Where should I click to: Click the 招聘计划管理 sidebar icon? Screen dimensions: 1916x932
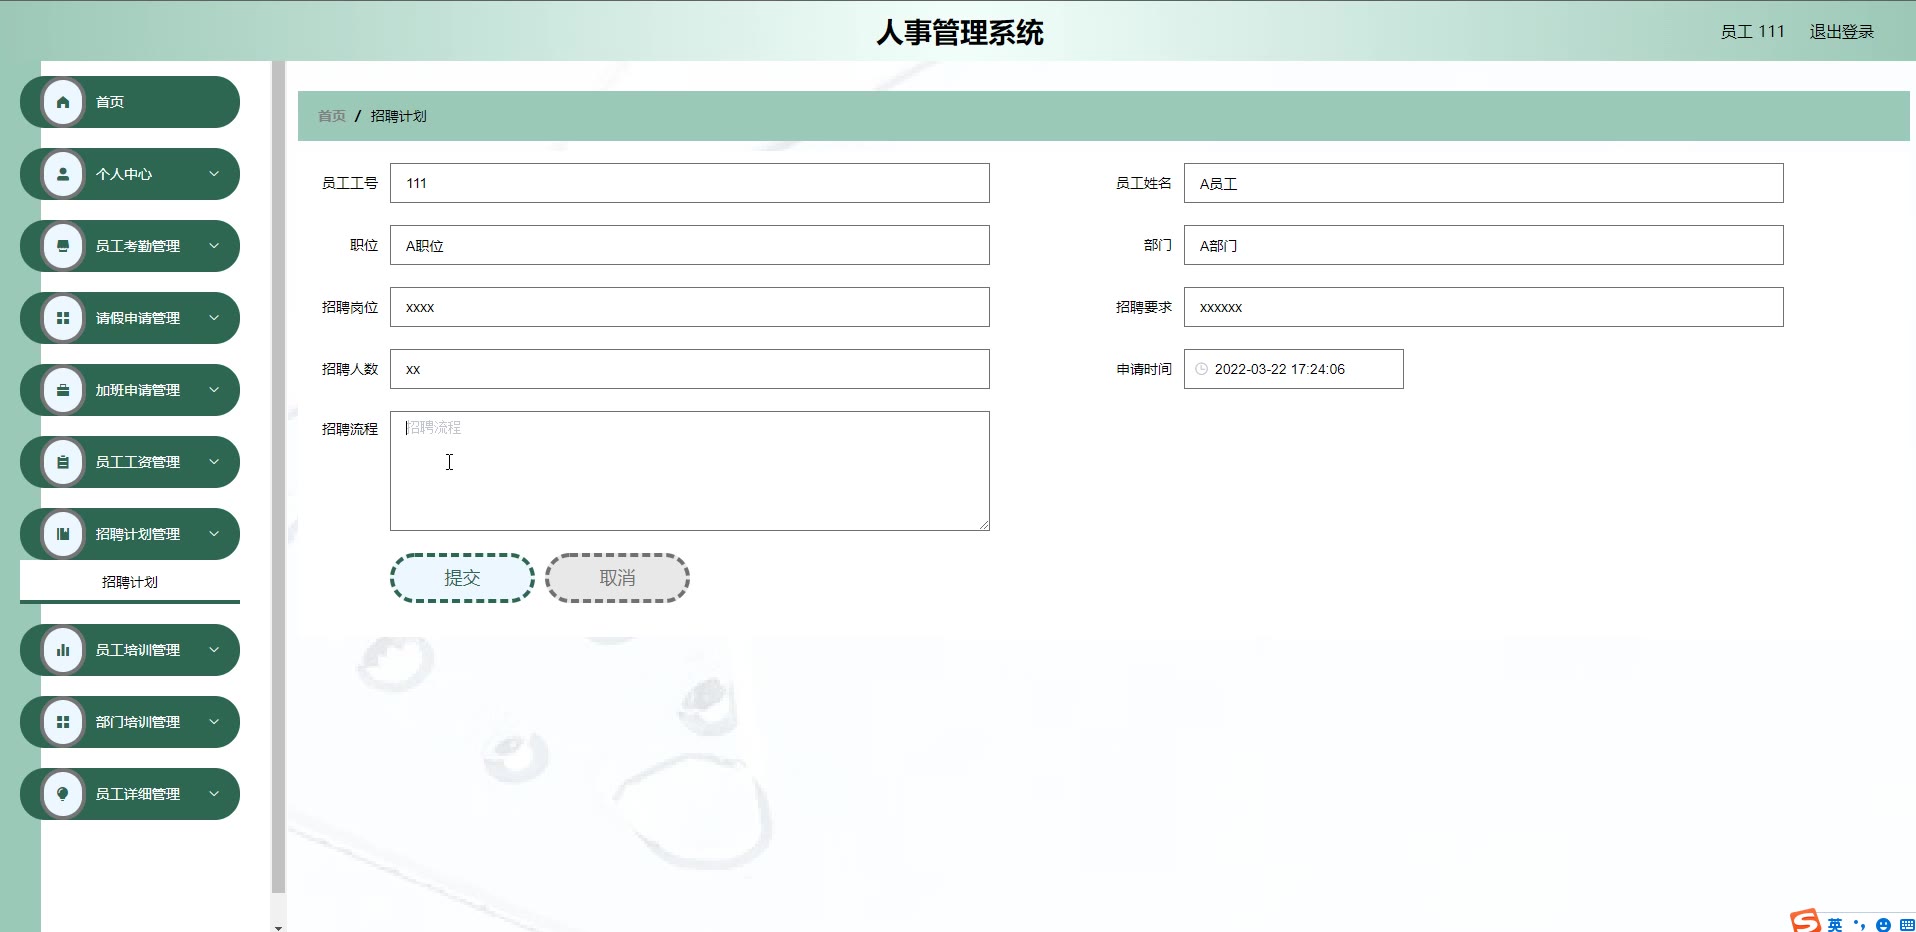[63, 534]
